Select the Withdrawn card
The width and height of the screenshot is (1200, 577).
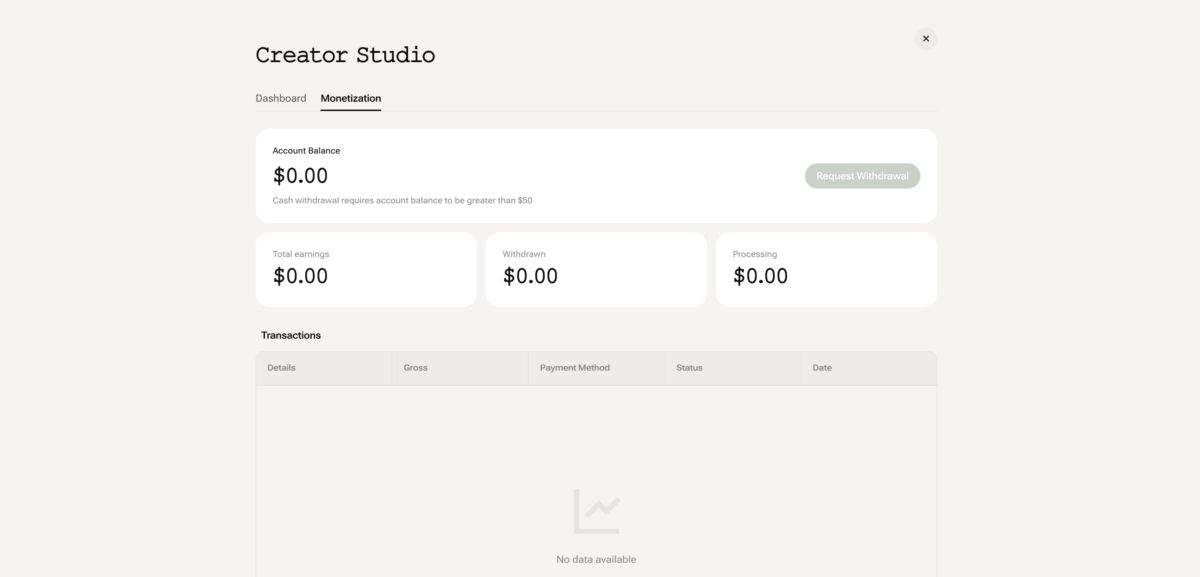(596, 270)
